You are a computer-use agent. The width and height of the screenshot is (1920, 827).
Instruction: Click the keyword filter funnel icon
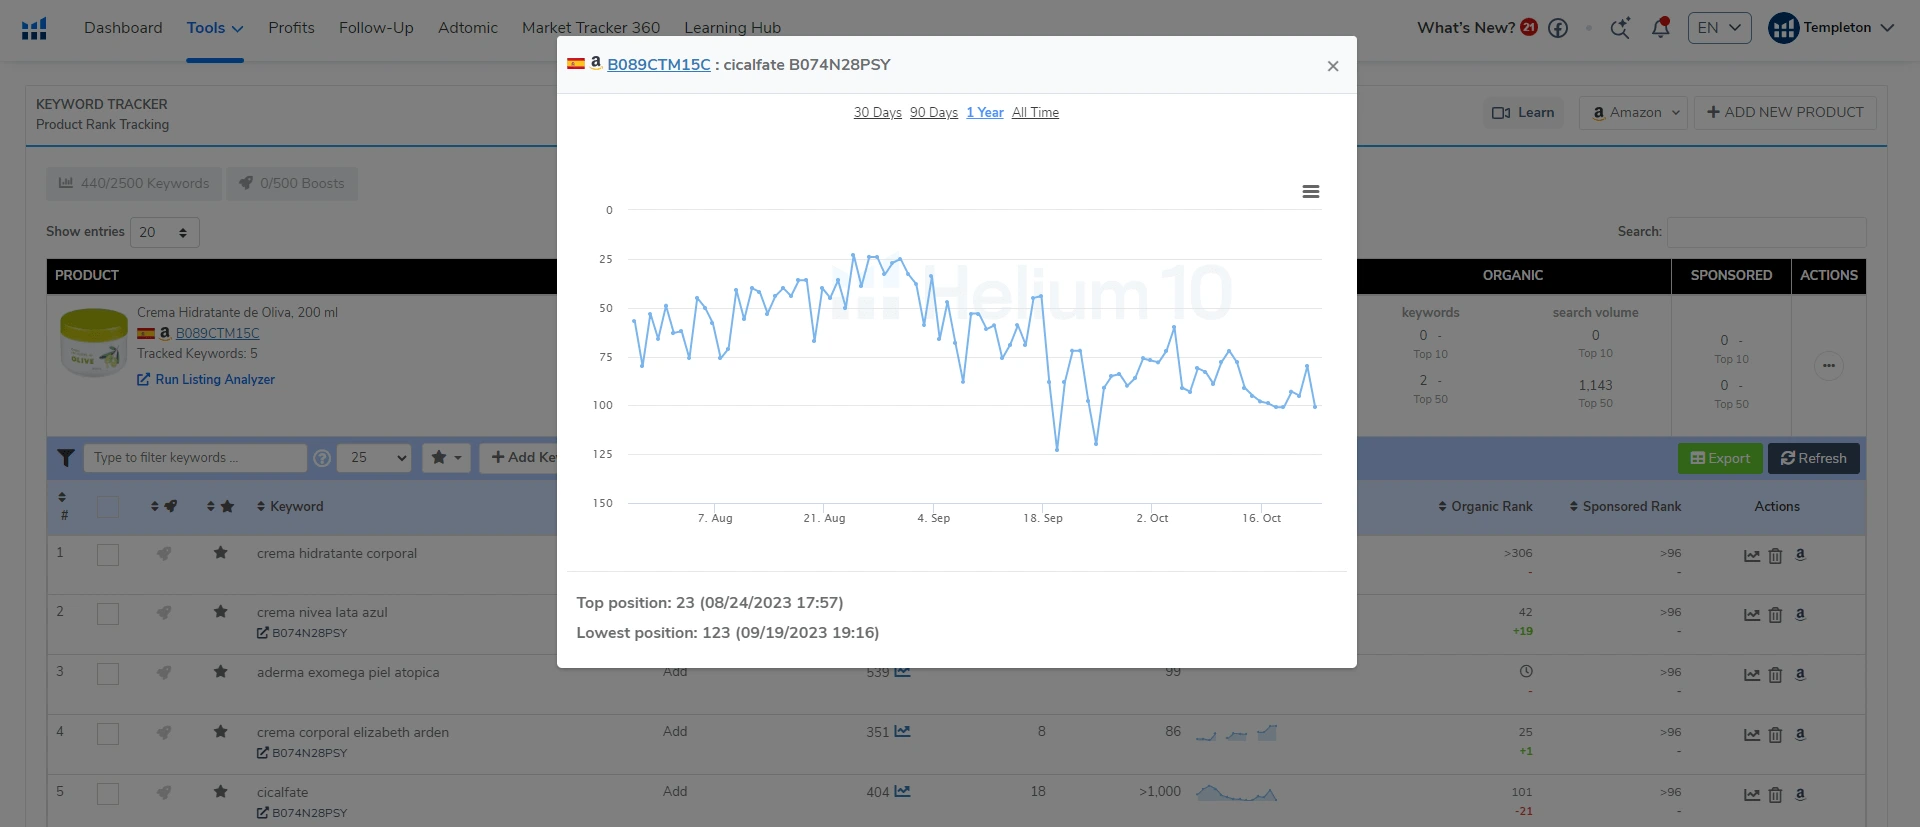66,458
